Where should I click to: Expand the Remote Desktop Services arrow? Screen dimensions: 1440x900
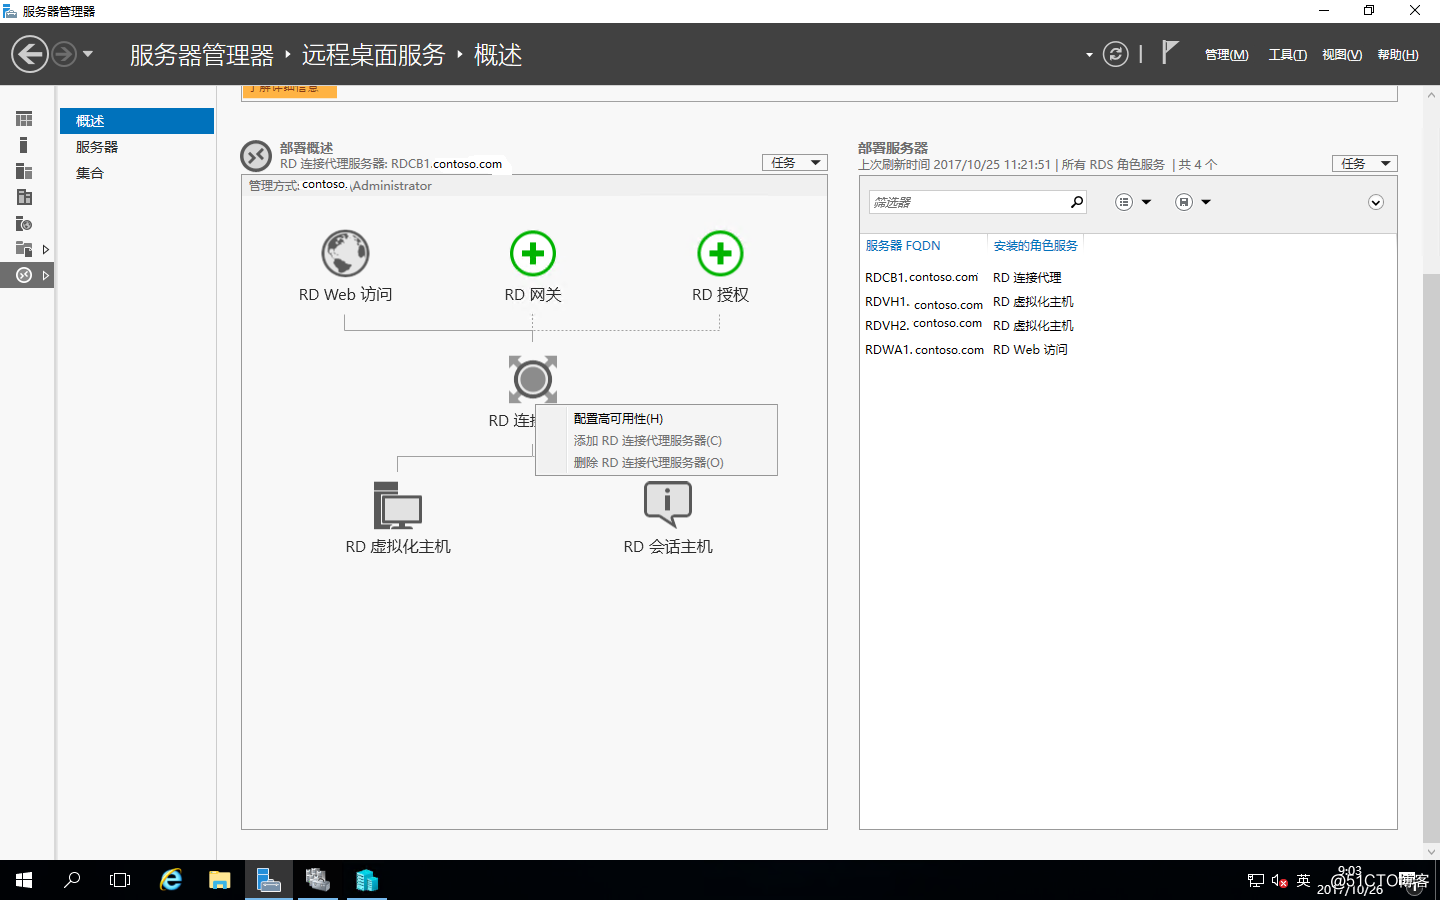[x=46, y=275]
